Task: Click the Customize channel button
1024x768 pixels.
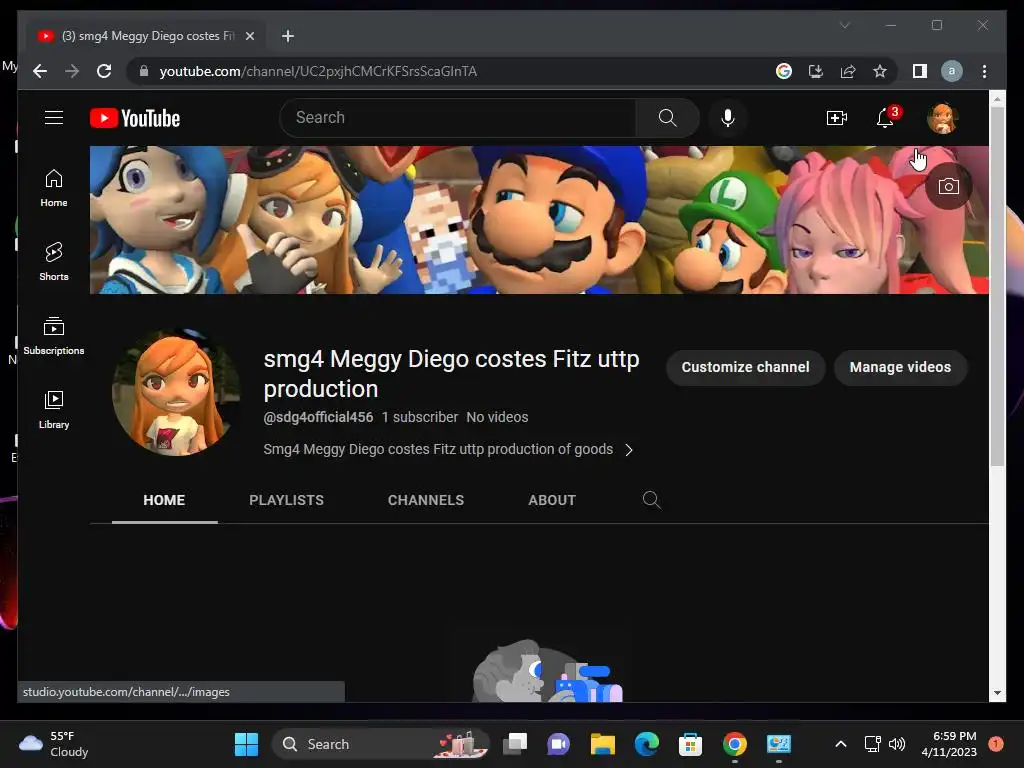Action: click(x=745, y=367)
